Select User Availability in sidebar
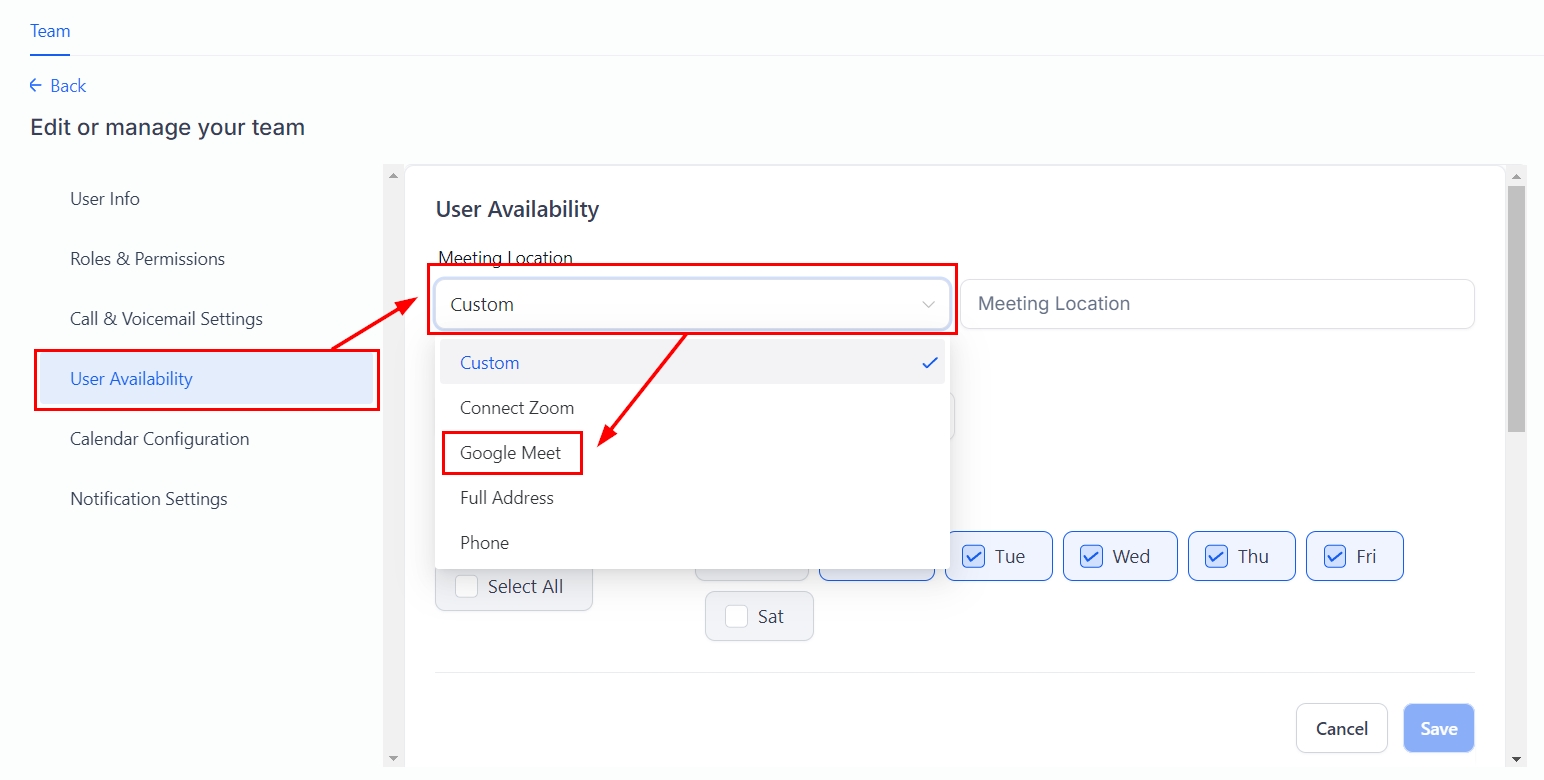 click(x=131, y=379)
